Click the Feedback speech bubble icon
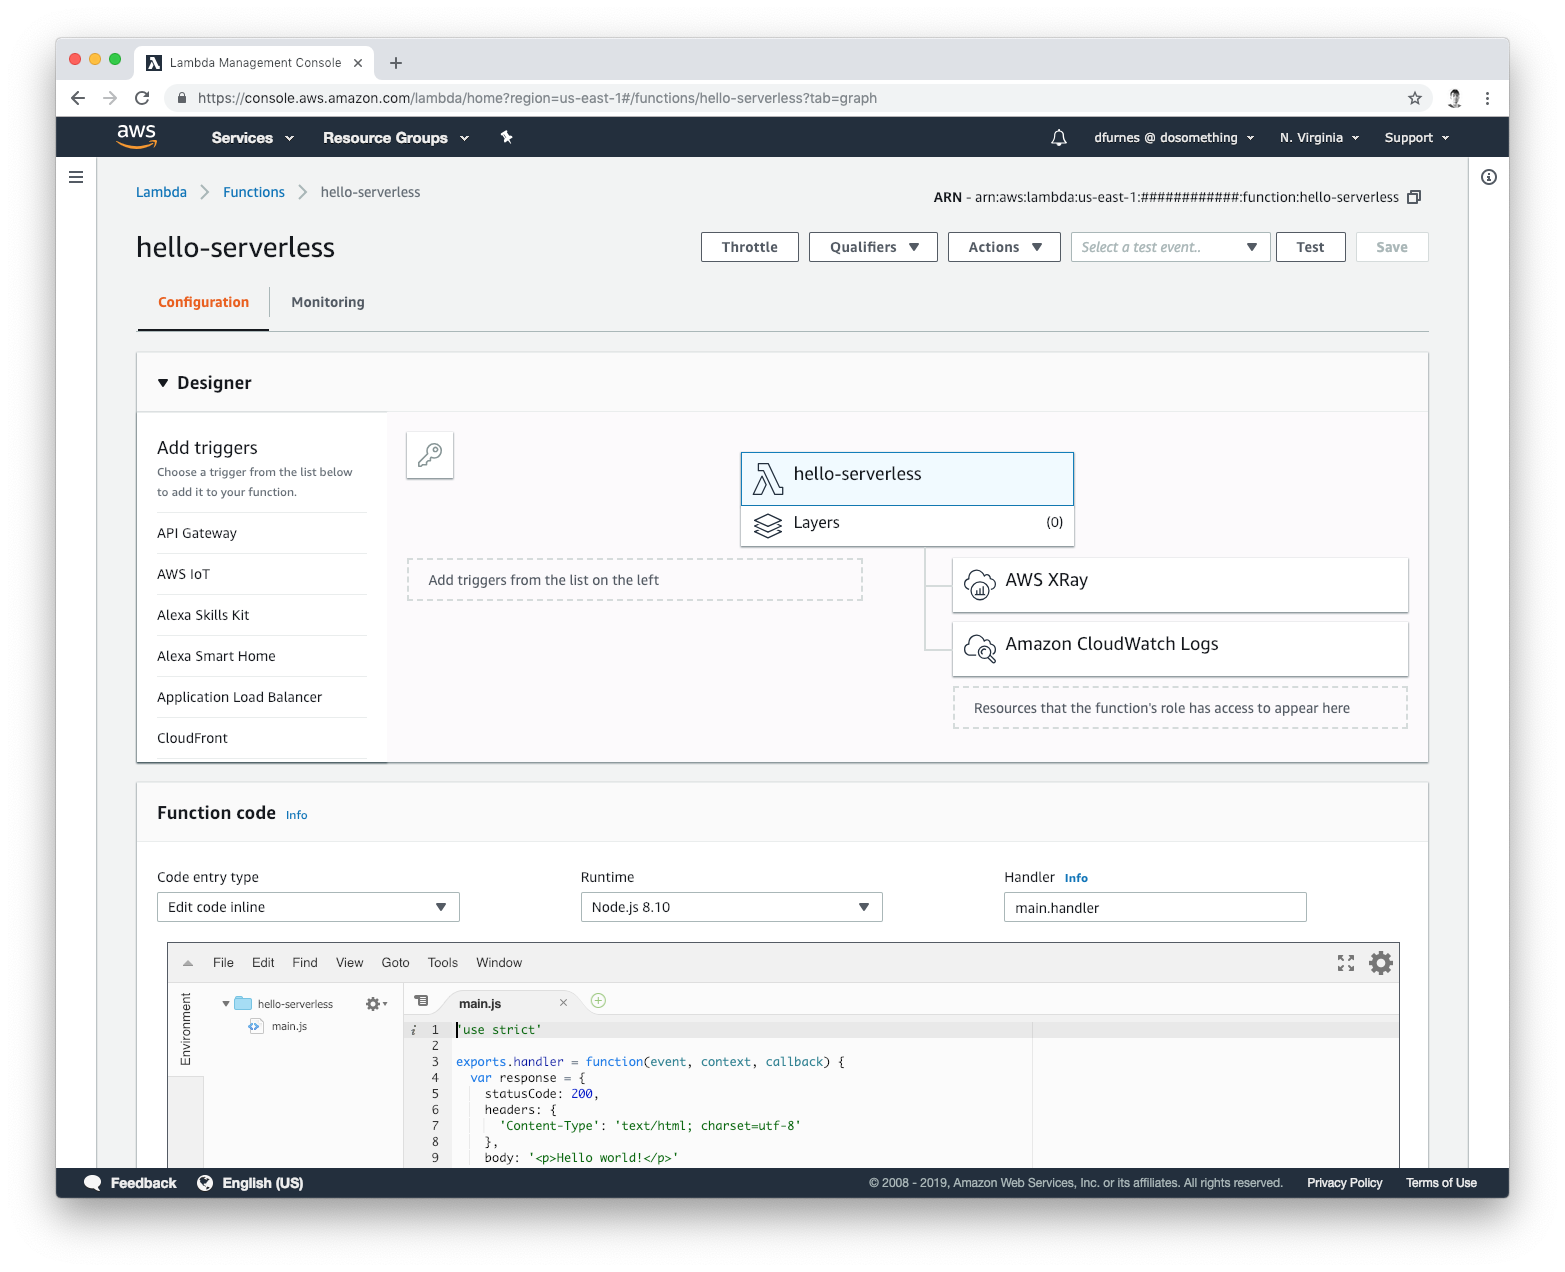This screenshot has width=1565, height=1272. pos(94,1182)
